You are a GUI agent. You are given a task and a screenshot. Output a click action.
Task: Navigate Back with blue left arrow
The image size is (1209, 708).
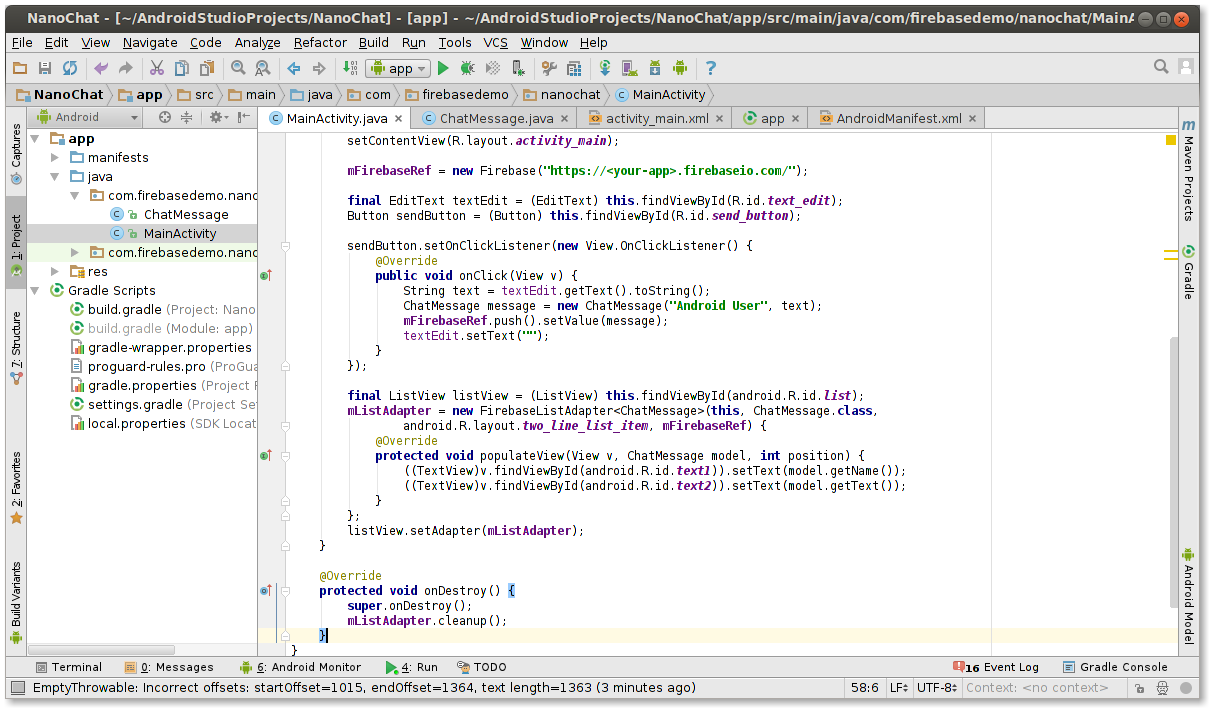(x=294, y=68)
